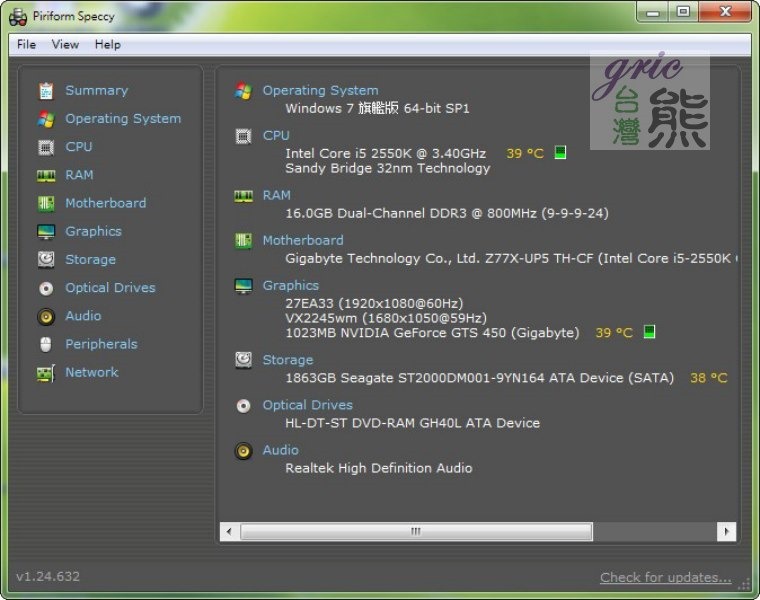
Task: Click the Graphics heading link in summary
Action: pyautogui.click(x=291, y=286)
